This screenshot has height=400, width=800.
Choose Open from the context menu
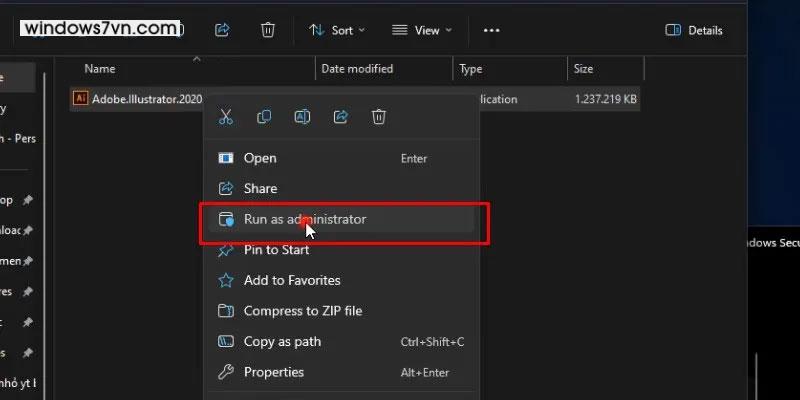(x=260, y=158)
